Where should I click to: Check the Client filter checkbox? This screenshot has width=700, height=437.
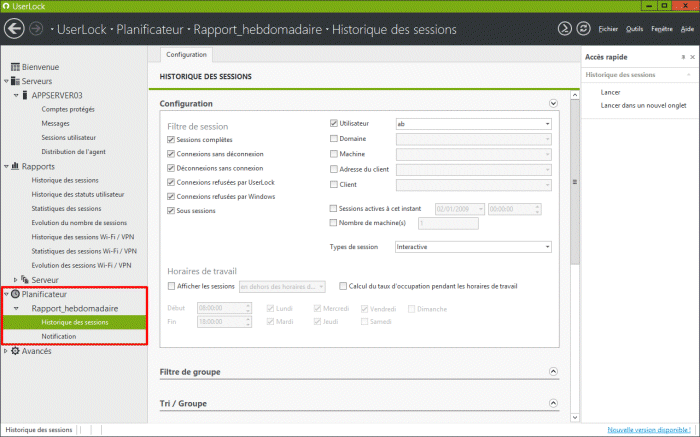(333, 184)
